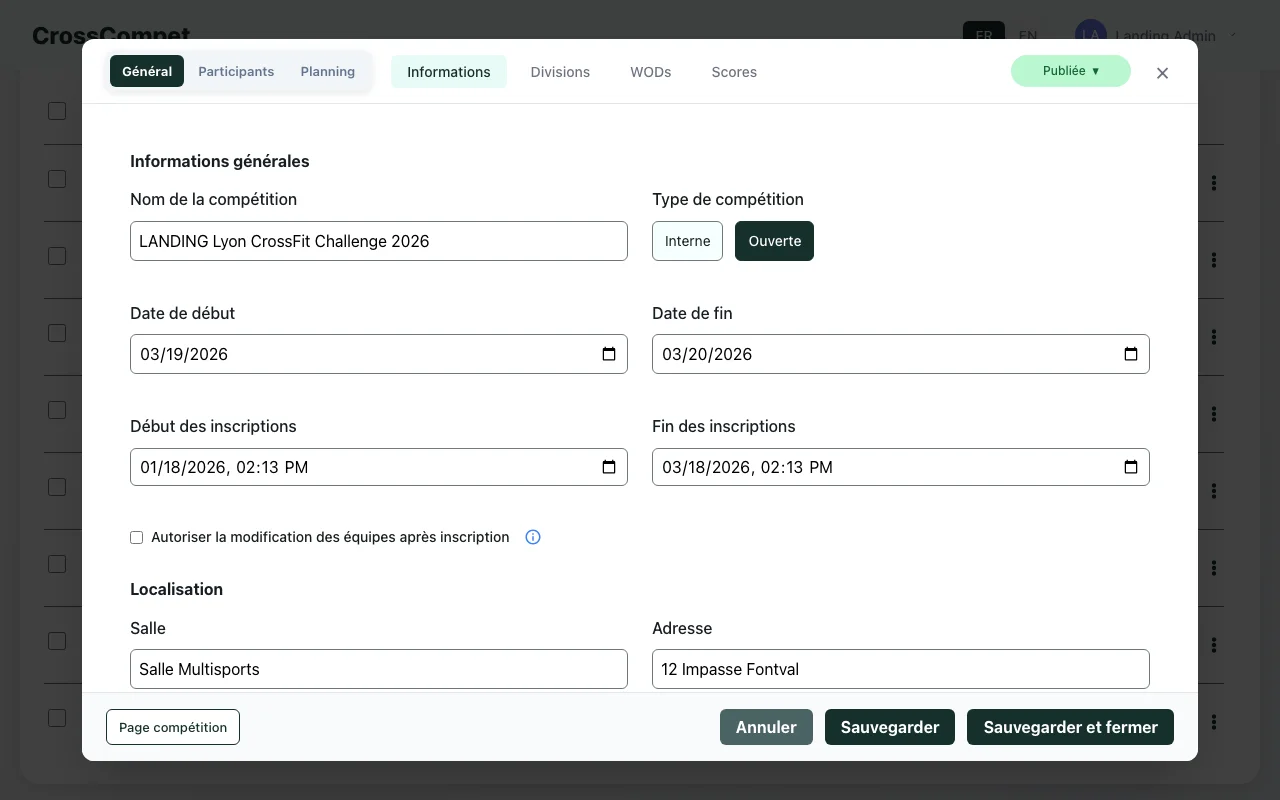Open the Divisions tab
Image resolution: width=1280 pixels, height=800 pixels.
coord(560,72)
